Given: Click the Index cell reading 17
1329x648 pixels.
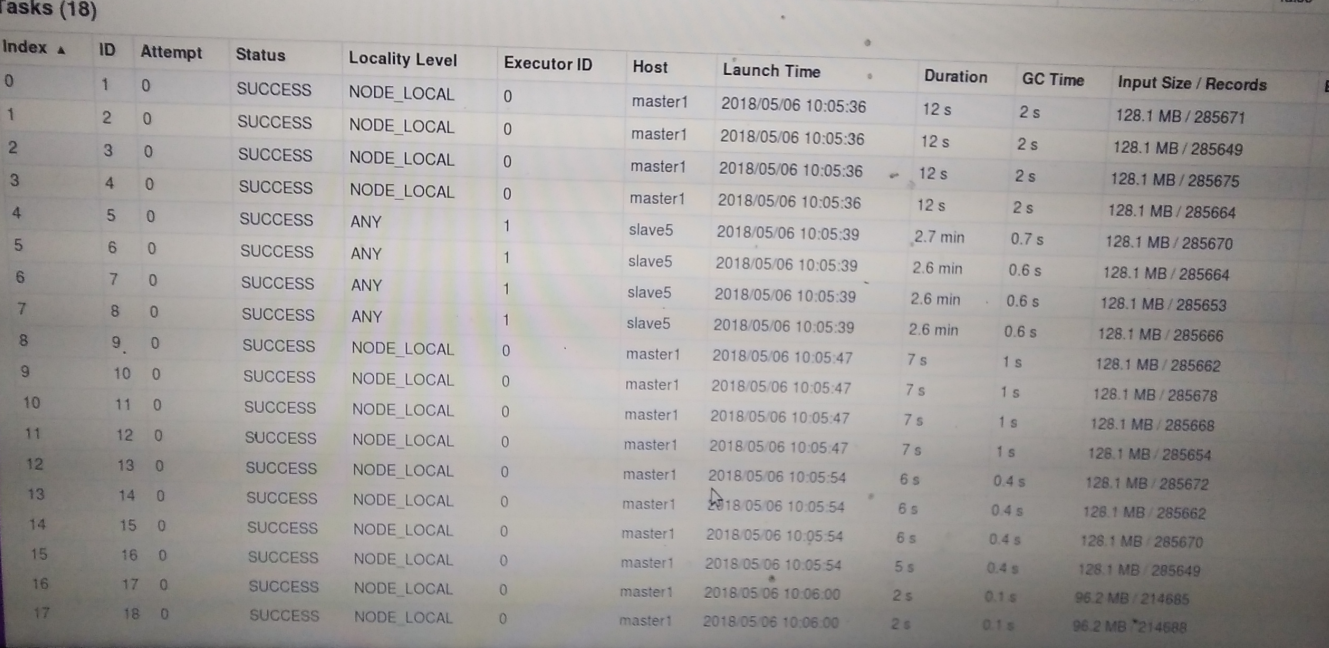Looking at the screenshot, I should point(41,613).
